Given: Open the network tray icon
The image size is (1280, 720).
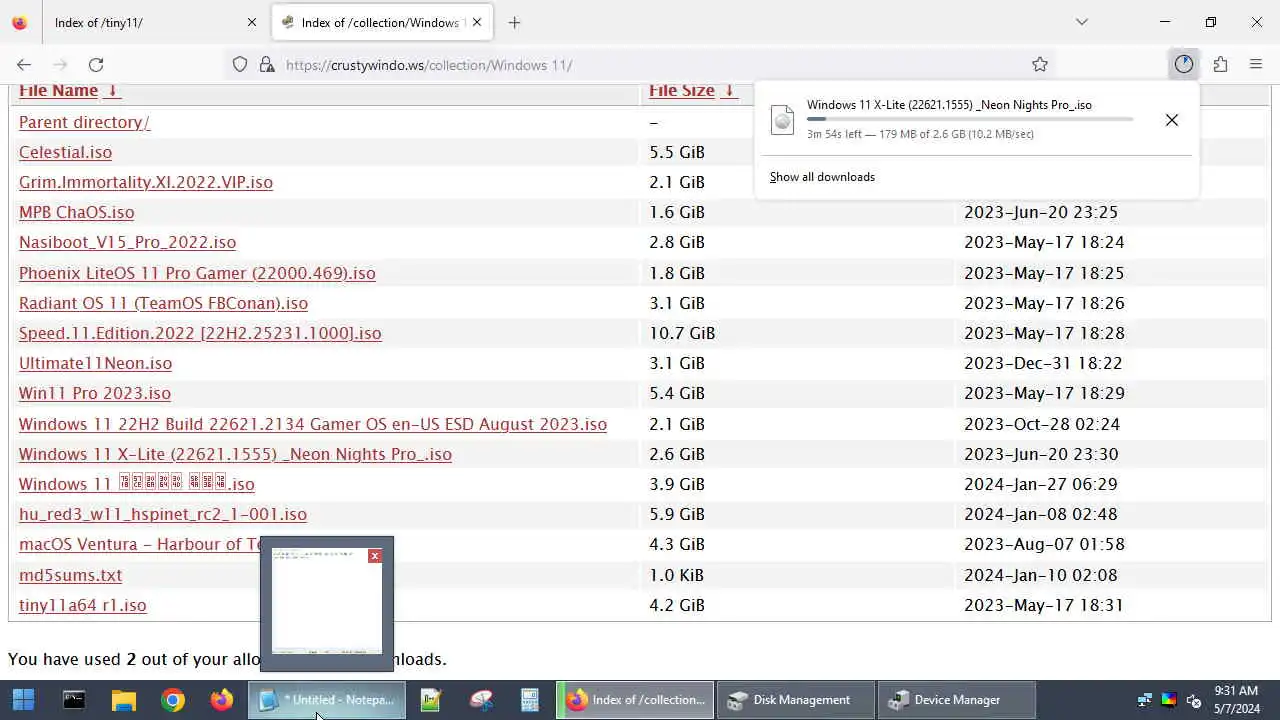Looking at the screenshot, I should click(x=1145, y=701).
